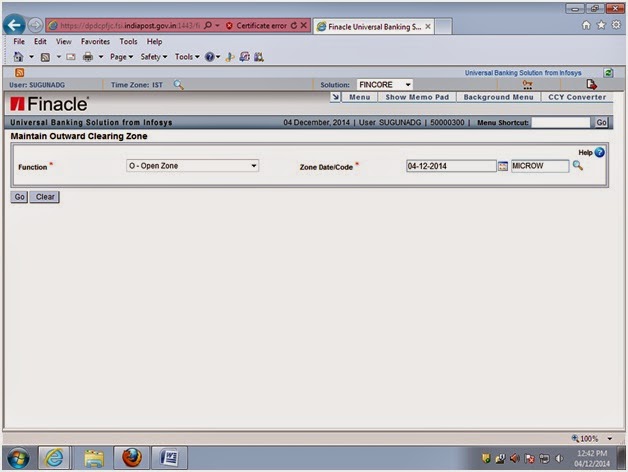Expand the Page dropdown
Image resolution: width=628 pixels, height=472 pixels.
point(121,57)
